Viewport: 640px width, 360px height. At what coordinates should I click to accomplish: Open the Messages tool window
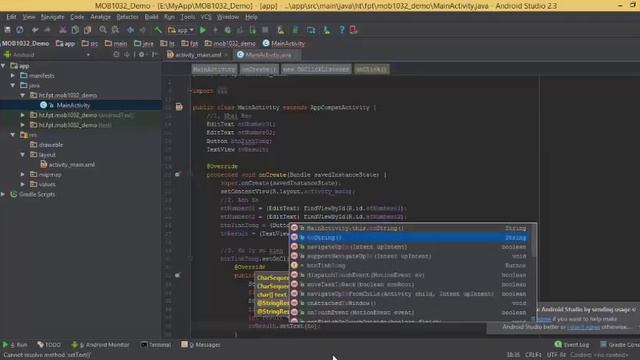tap(201, 345)
